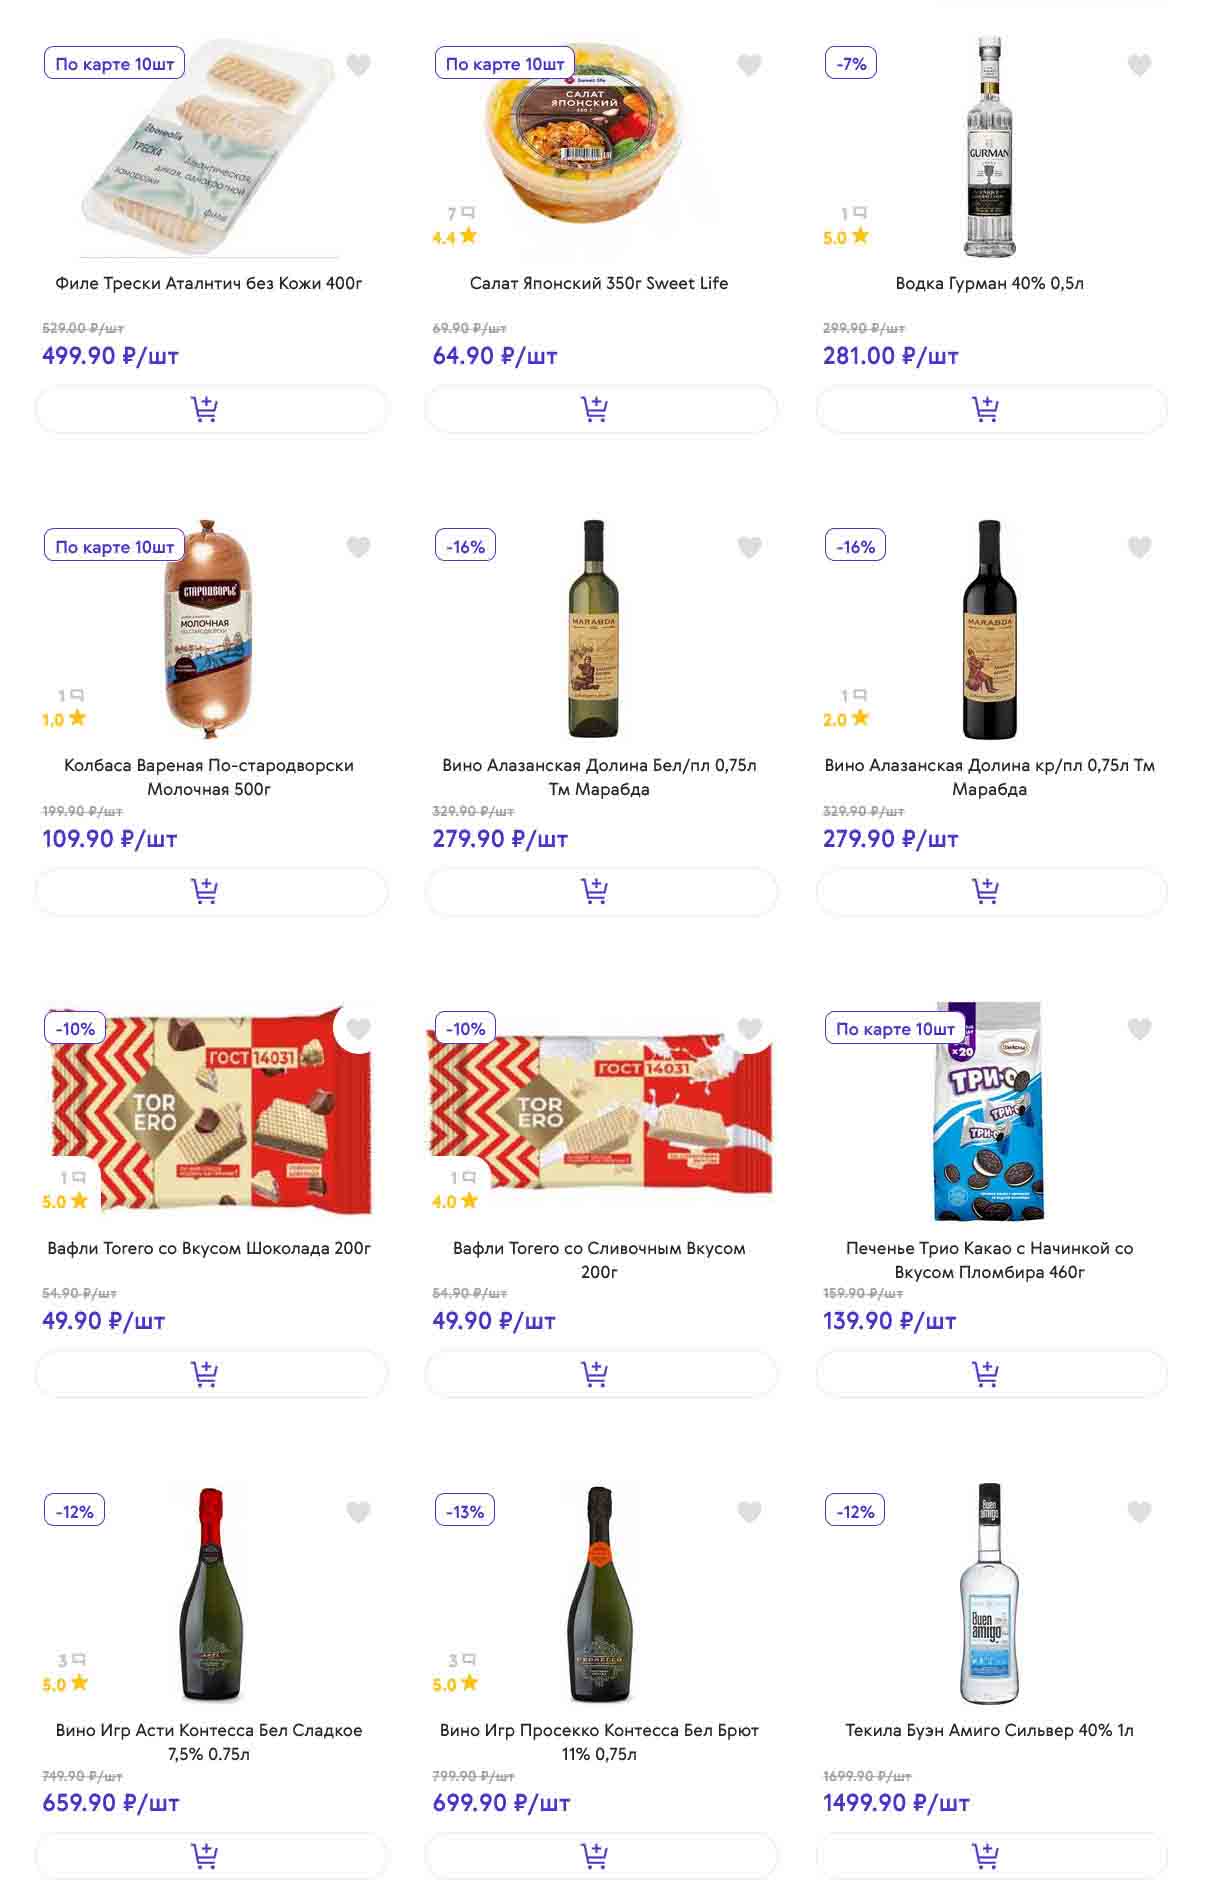Favorite Вино Алазанская Долина white wine
Screen dimensions: 1222x1903
(x=749, y=547)
